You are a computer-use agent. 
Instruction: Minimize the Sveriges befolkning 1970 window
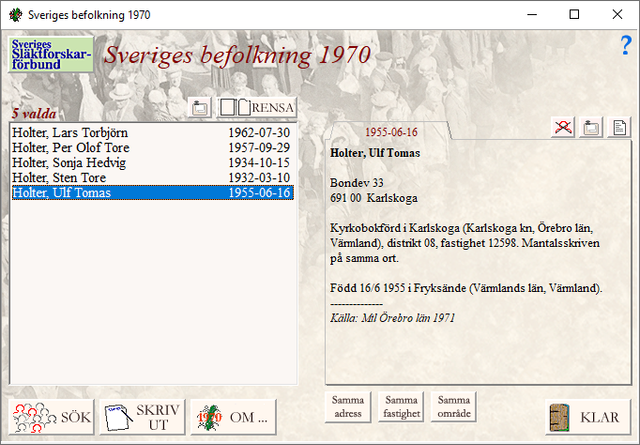click(532, 15)
